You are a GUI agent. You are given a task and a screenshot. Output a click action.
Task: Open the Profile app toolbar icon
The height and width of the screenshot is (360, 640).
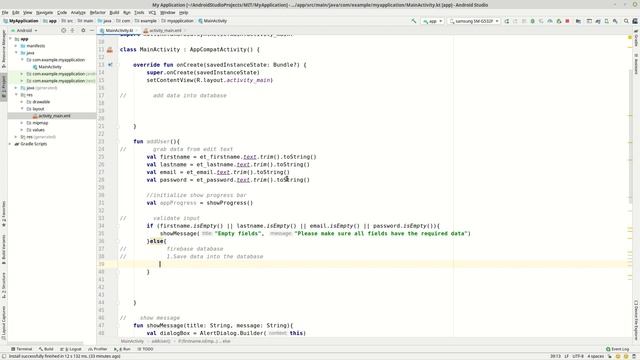pos(550,21)
